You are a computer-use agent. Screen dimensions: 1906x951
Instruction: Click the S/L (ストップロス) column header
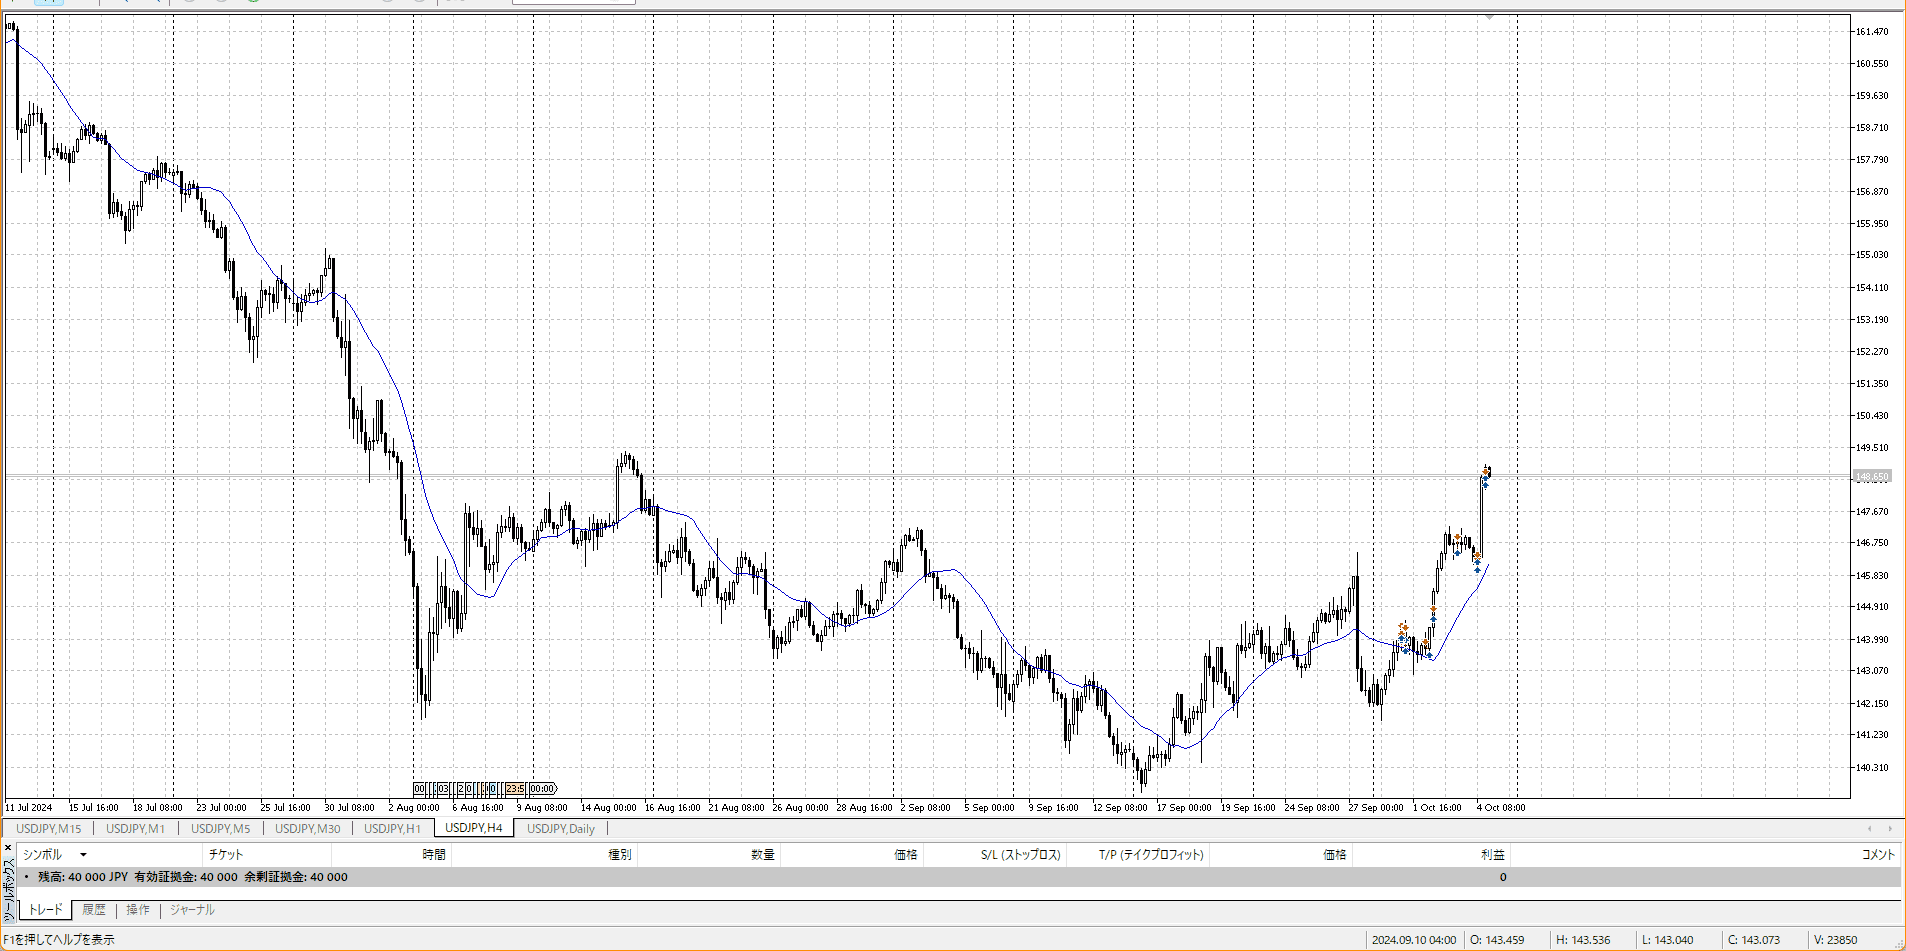pyautogui.click(x=1020, y=855)
